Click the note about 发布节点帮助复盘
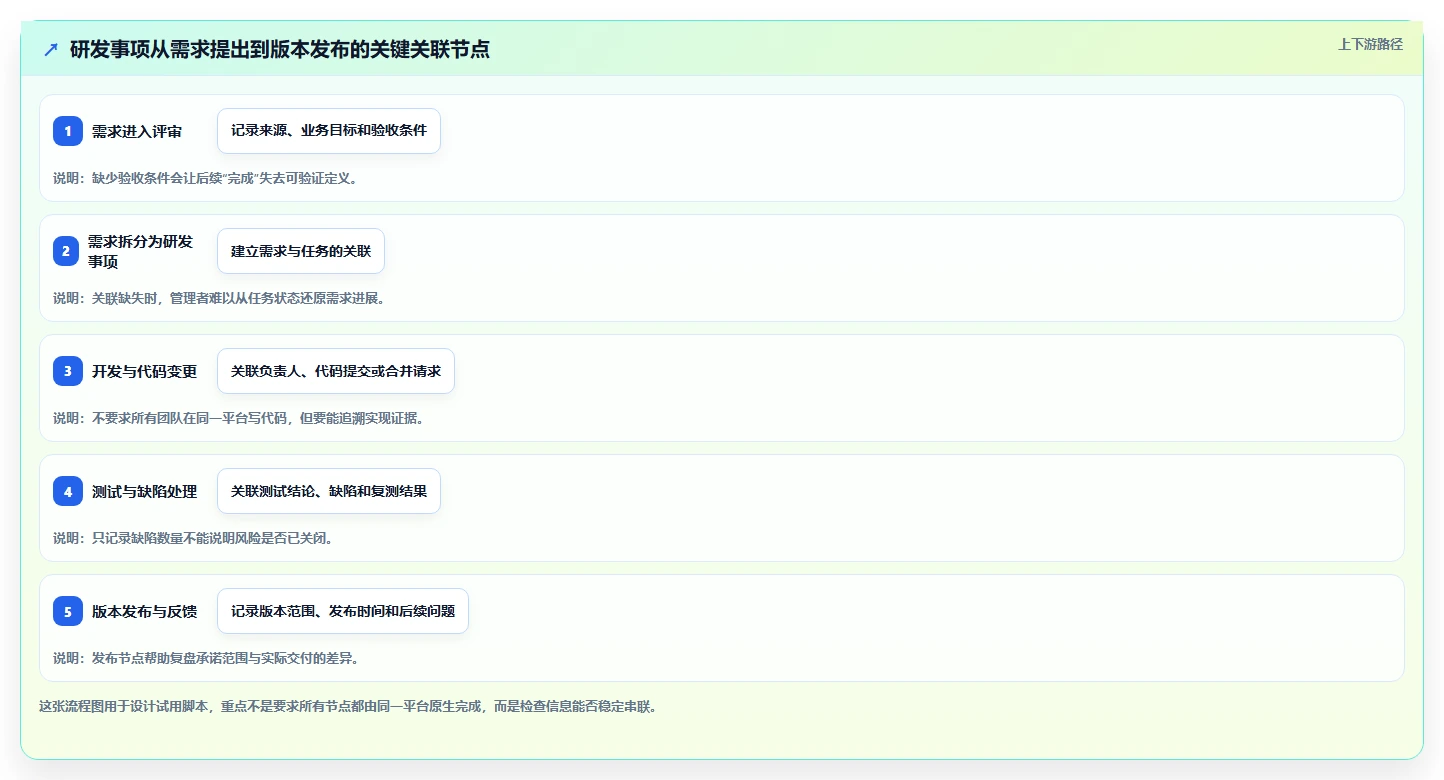The height and width of the screenshot is (780, 1444). (206, 658)
